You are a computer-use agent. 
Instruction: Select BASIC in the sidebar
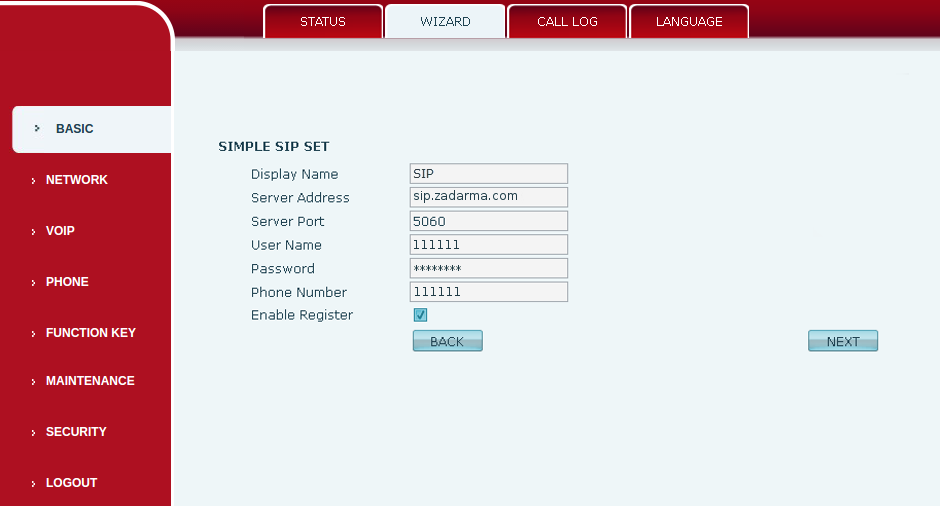point(75,129)
